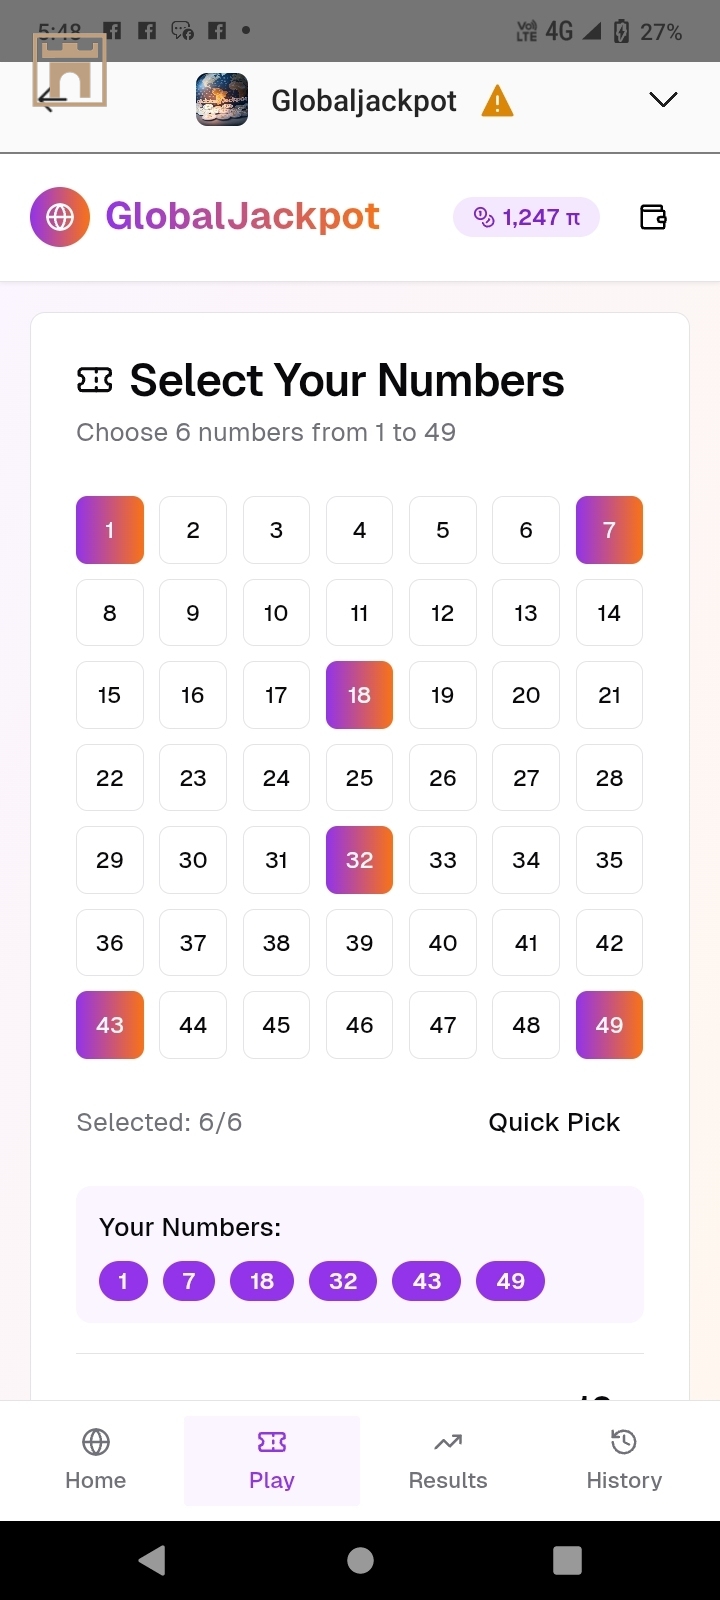Deselect number 49 in the grid

pyautogui.click(x=609, y=1025)
